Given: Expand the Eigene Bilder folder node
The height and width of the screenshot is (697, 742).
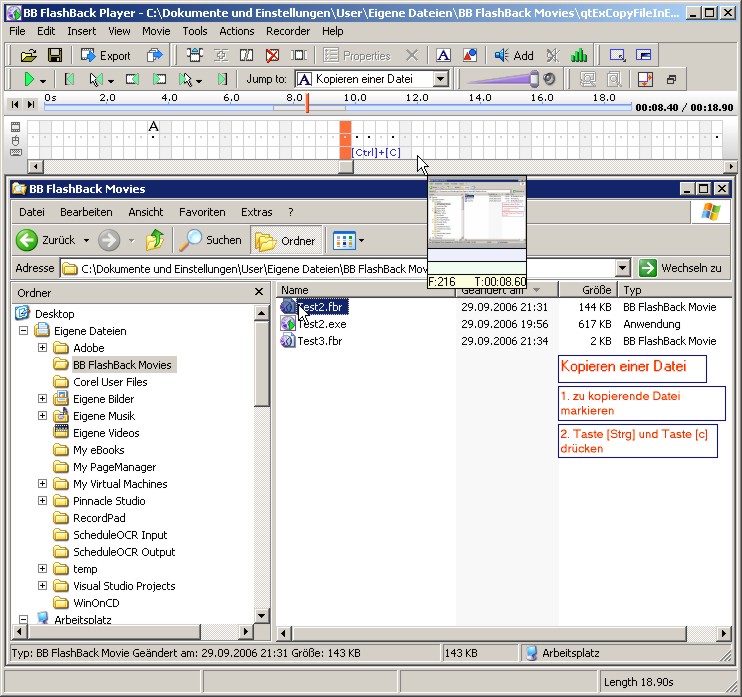Looking at the screenshot, I should click(43, 399).
